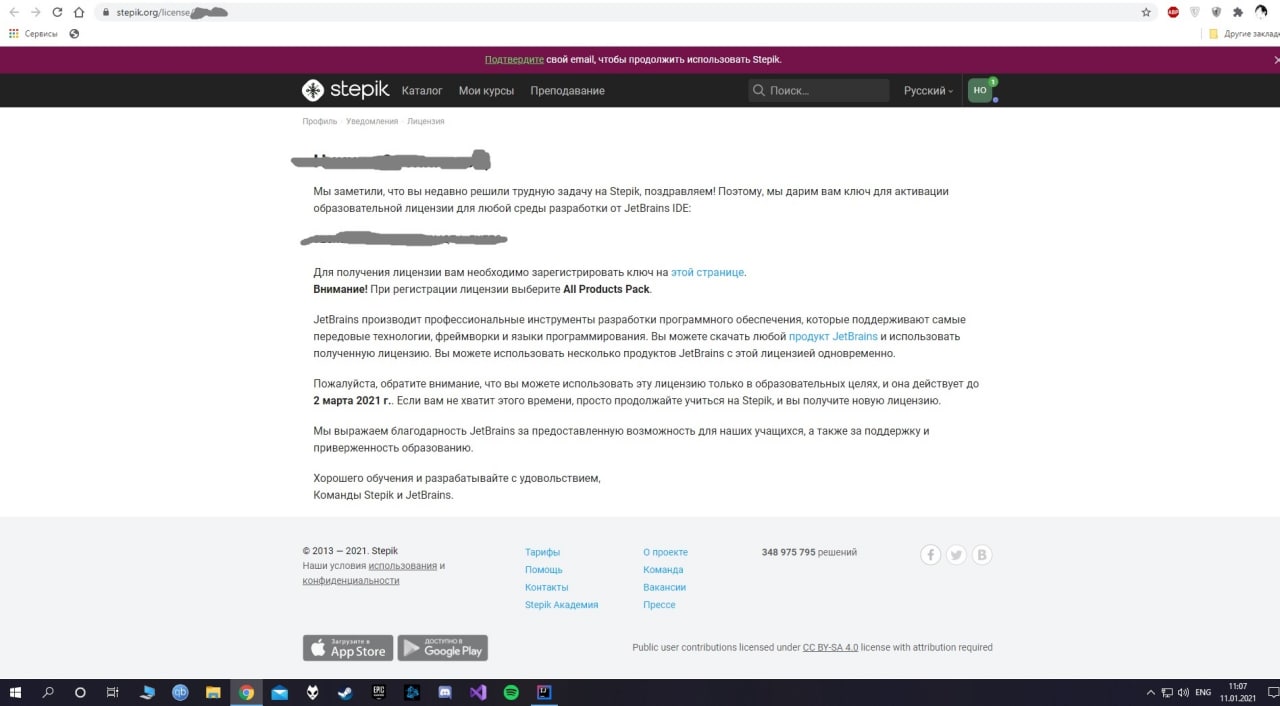Click the Twitter icon in footer
Viewport: 1280px width, 706px height.
click(x=957, y=555)
